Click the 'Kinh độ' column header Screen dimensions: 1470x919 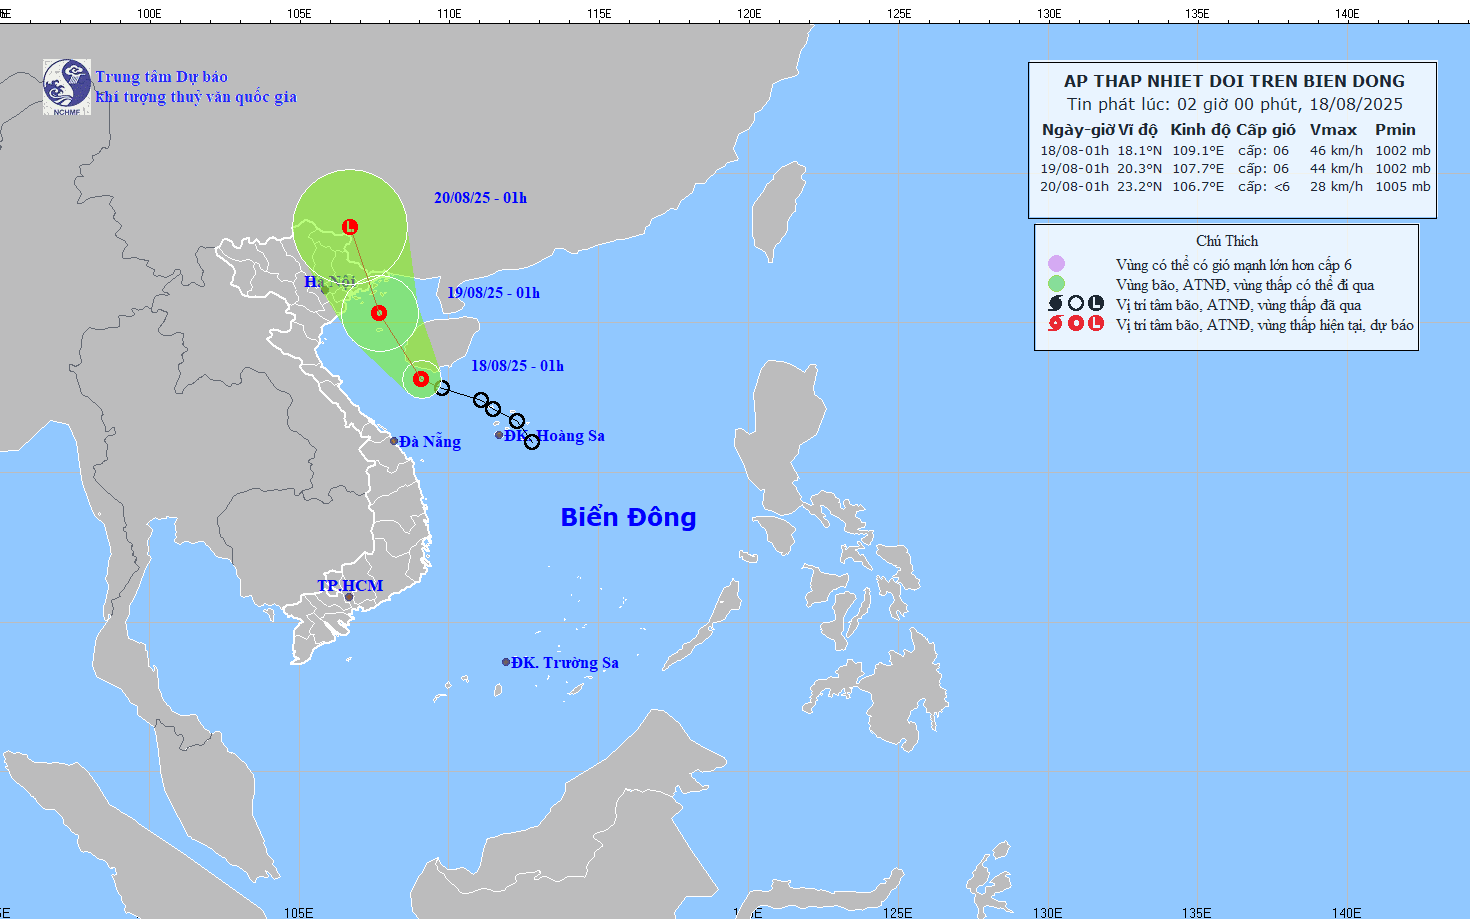coord(1200,130)
